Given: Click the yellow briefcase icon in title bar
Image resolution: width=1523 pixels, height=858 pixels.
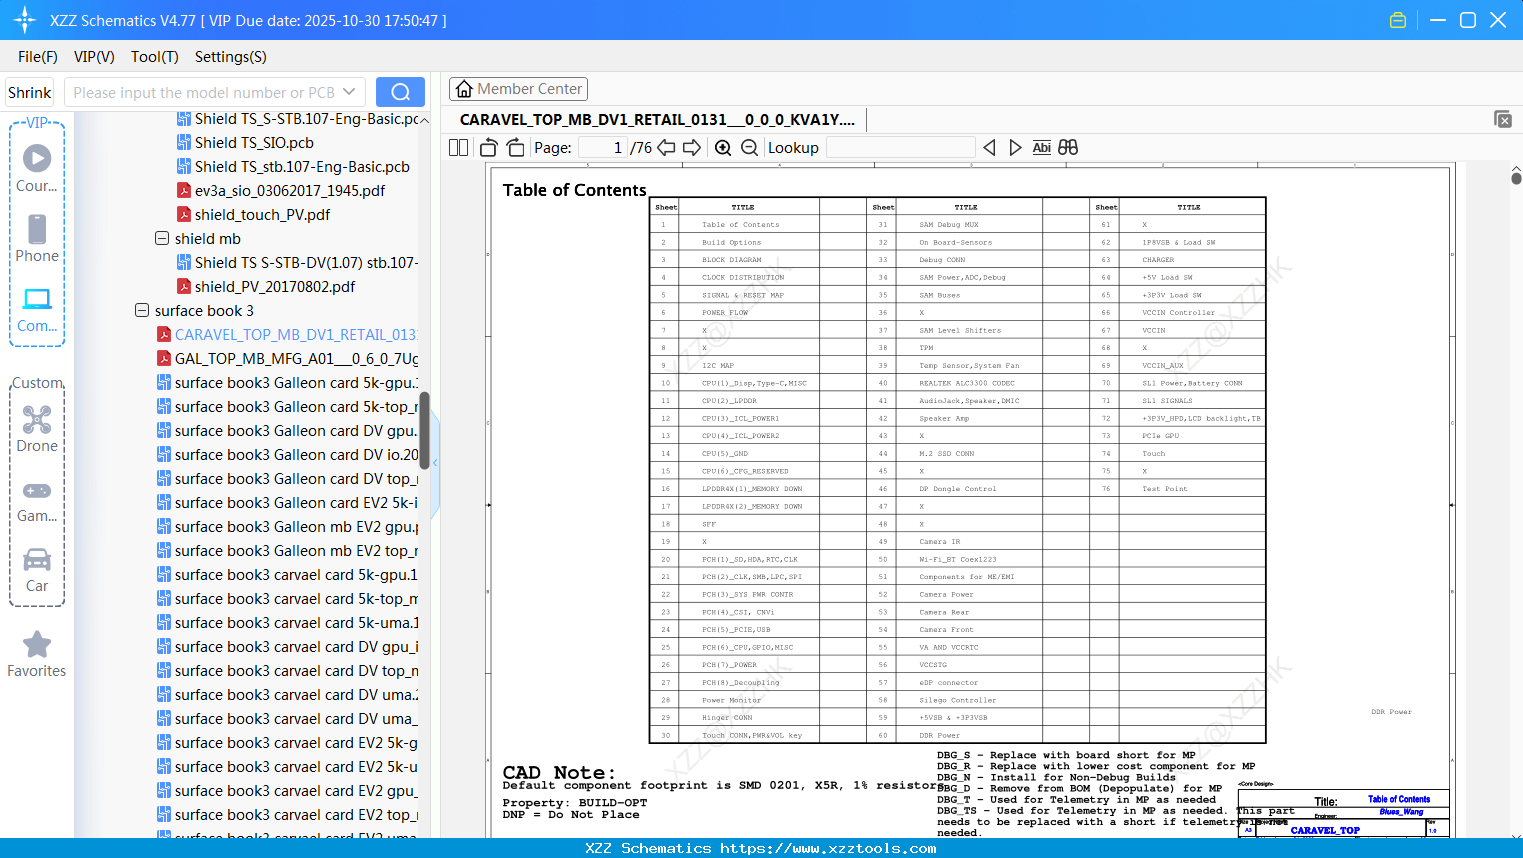Looking at the screenshot, I should [1398, 20].
